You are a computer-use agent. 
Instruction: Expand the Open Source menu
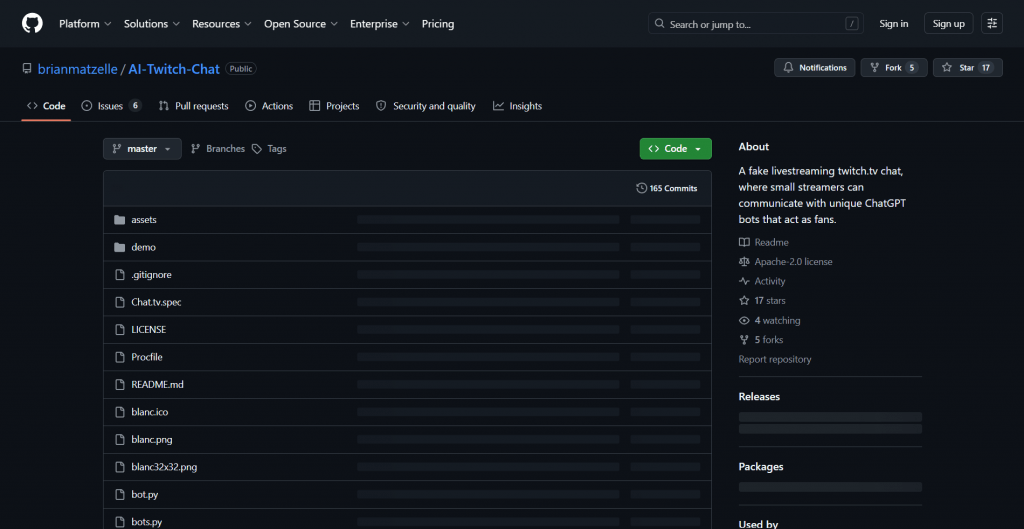click(x=300, y=24)
